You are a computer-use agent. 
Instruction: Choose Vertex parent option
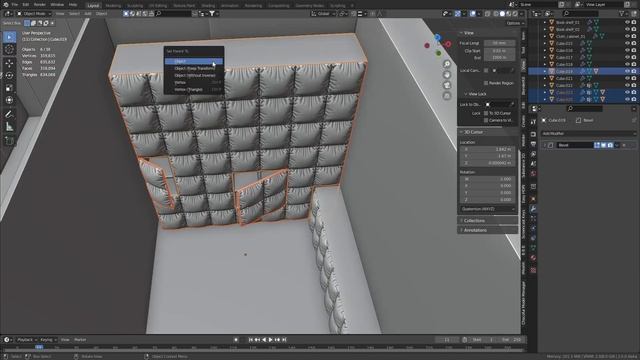coord(194,82)
